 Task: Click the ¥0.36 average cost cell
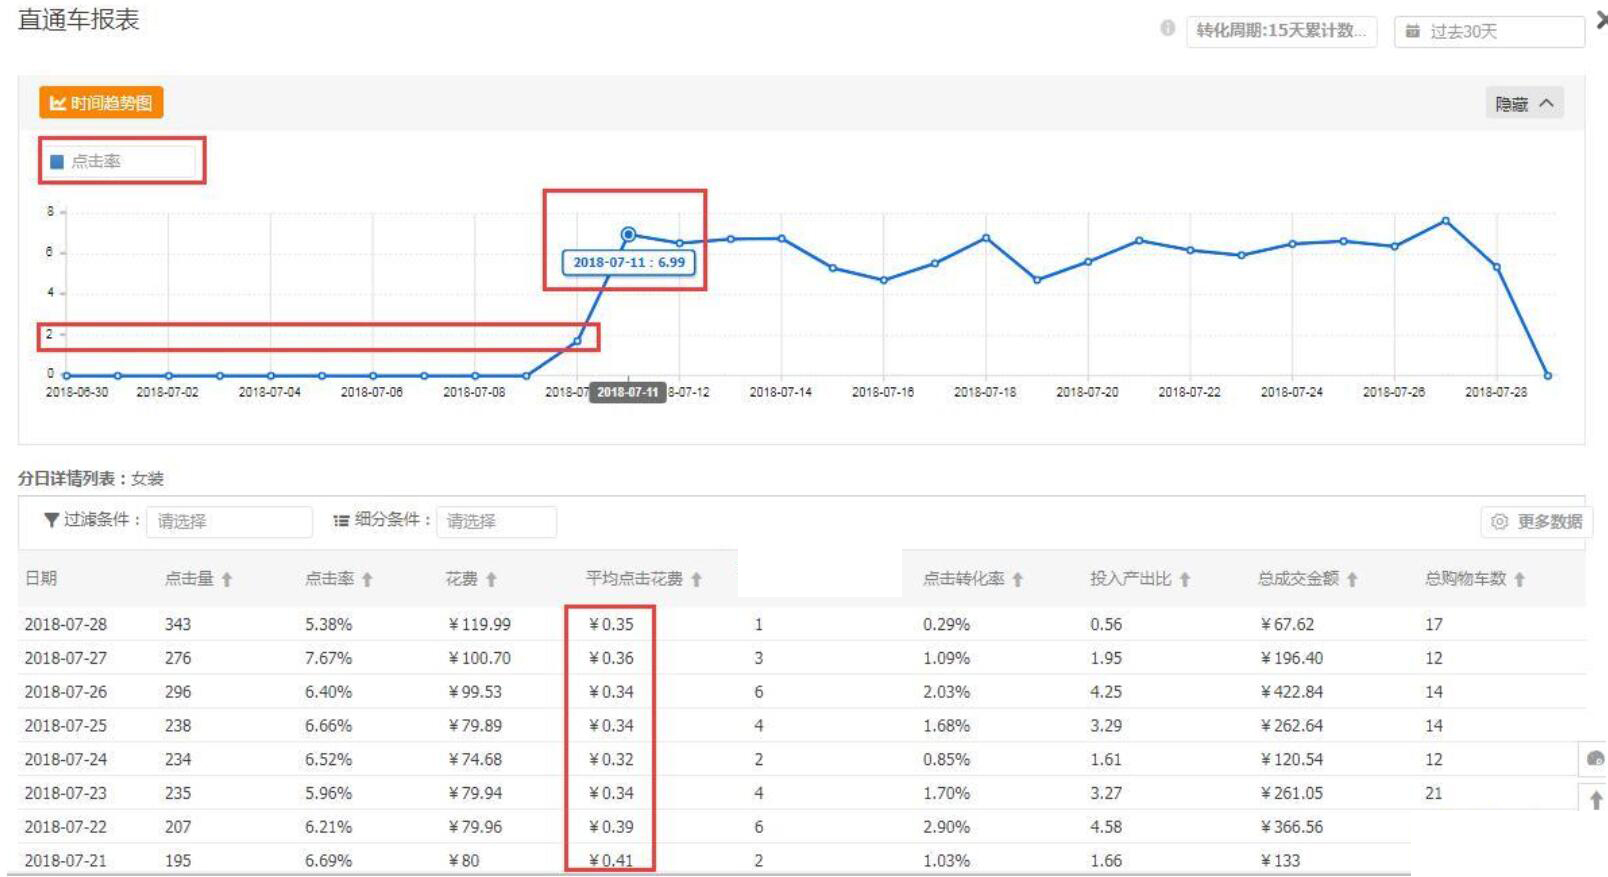click(611, 658)
